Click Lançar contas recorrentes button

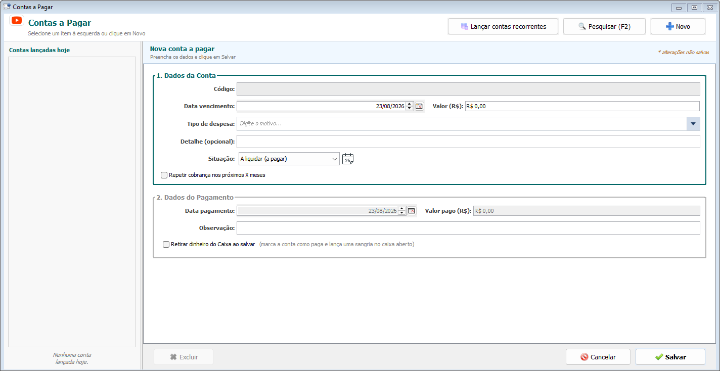tap(503, 27)
